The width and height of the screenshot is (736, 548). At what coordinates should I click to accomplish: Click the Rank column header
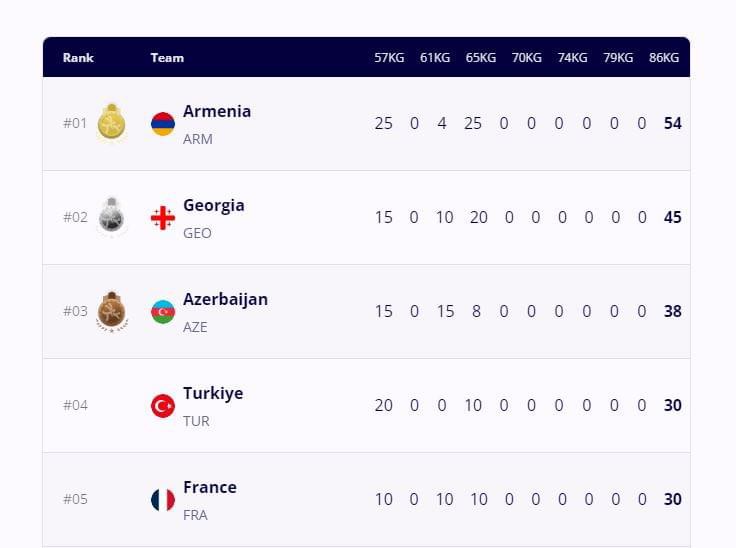tap(78, 58)
